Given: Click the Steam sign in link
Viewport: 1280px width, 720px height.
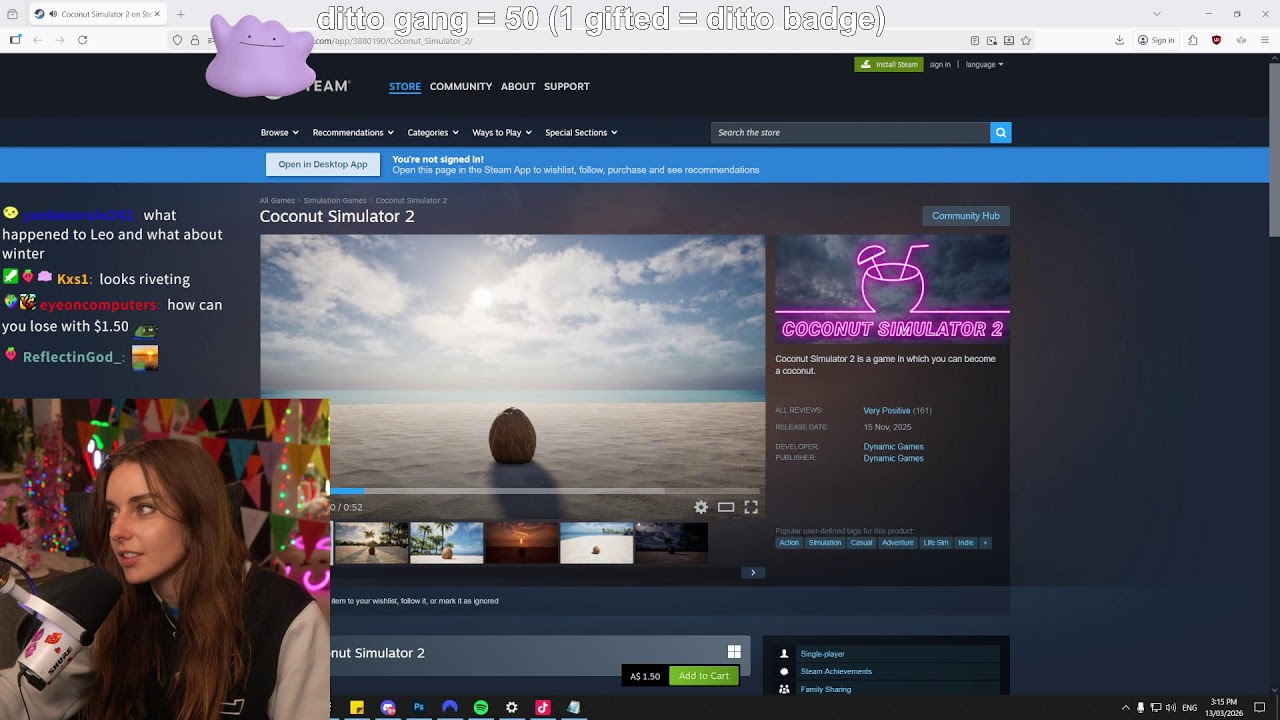Looking at the screenshot, I should (x=940, y=64).
